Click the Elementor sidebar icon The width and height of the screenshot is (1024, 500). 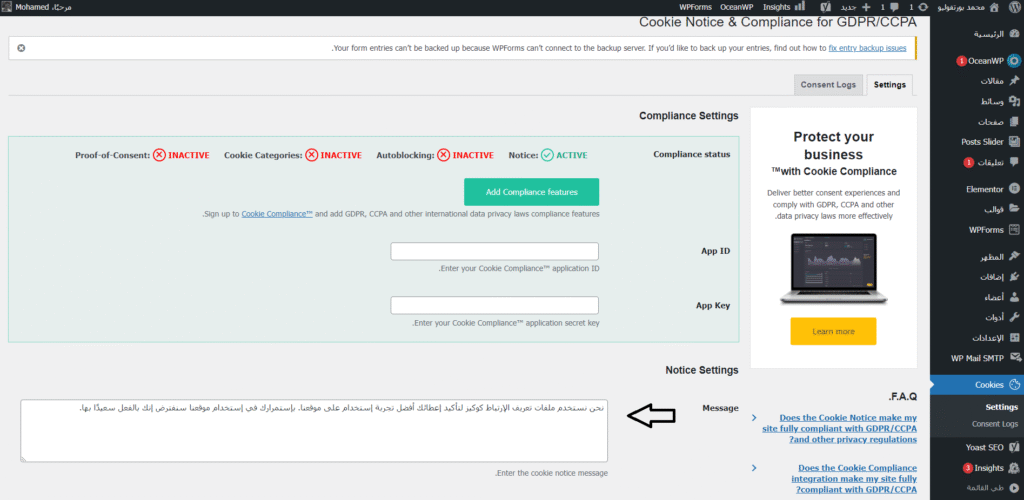pyautogui.click(x=1014, y=189)
